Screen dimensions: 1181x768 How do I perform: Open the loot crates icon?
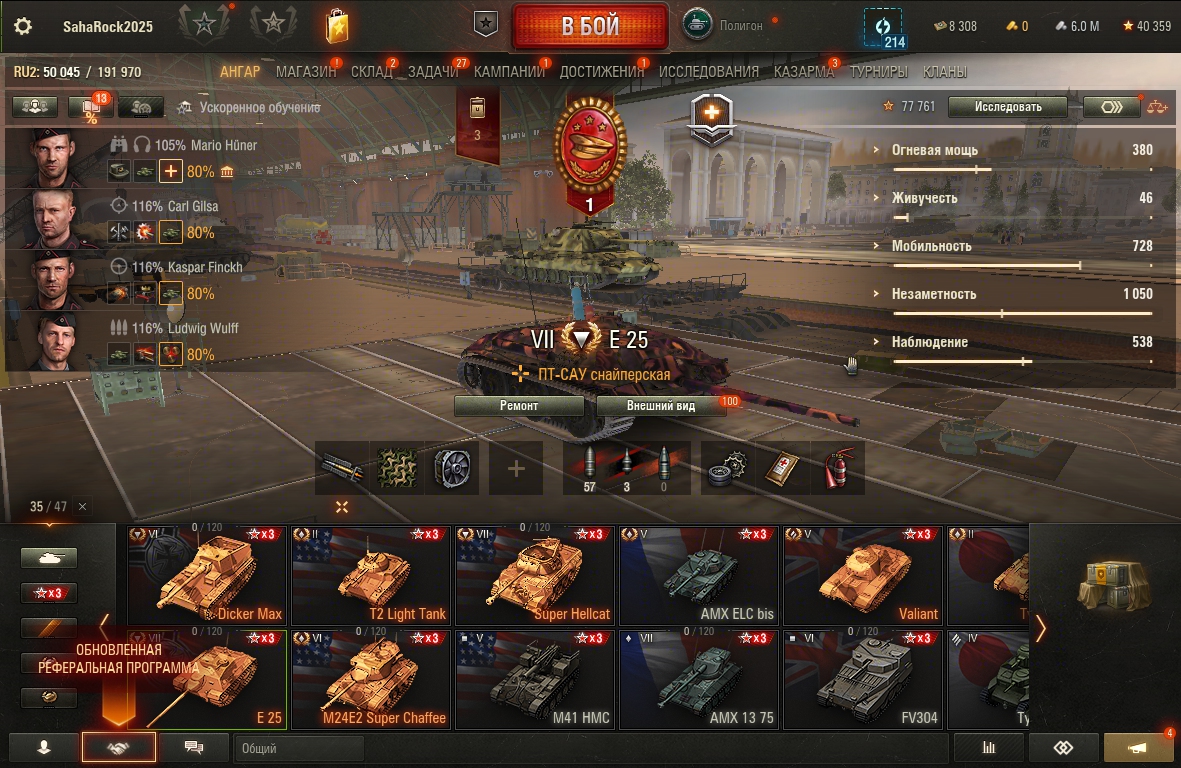1113,584
